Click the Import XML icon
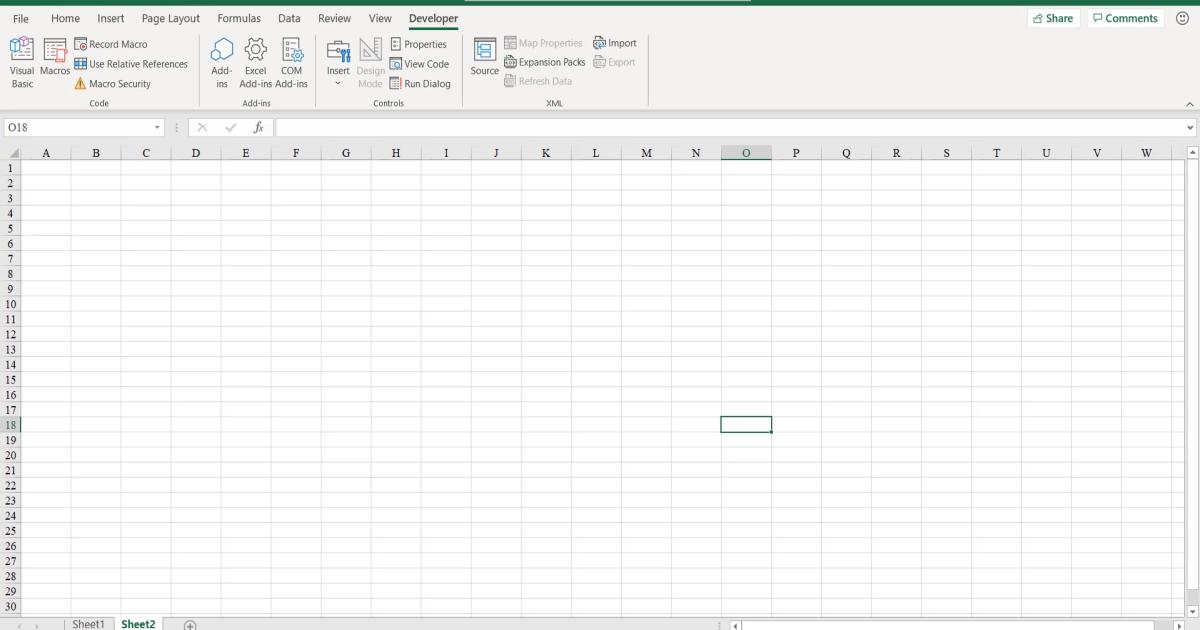Image resolution: width=1200 pixels, height=630 pixels. [x=615, y=43]
